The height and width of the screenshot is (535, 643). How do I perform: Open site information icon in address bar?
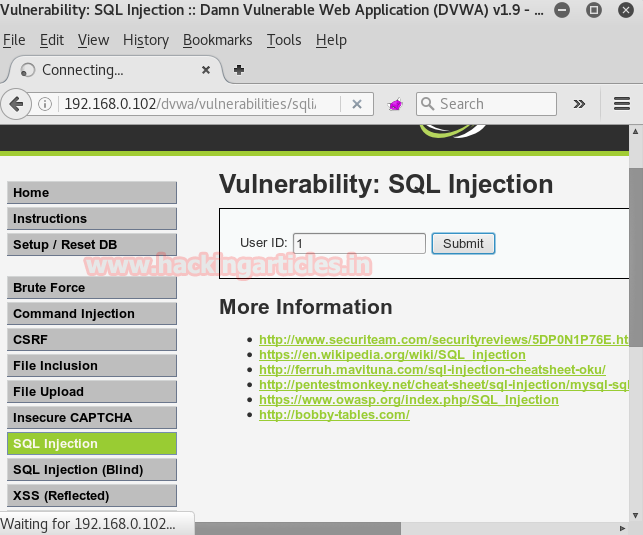(x=45, y=104)
